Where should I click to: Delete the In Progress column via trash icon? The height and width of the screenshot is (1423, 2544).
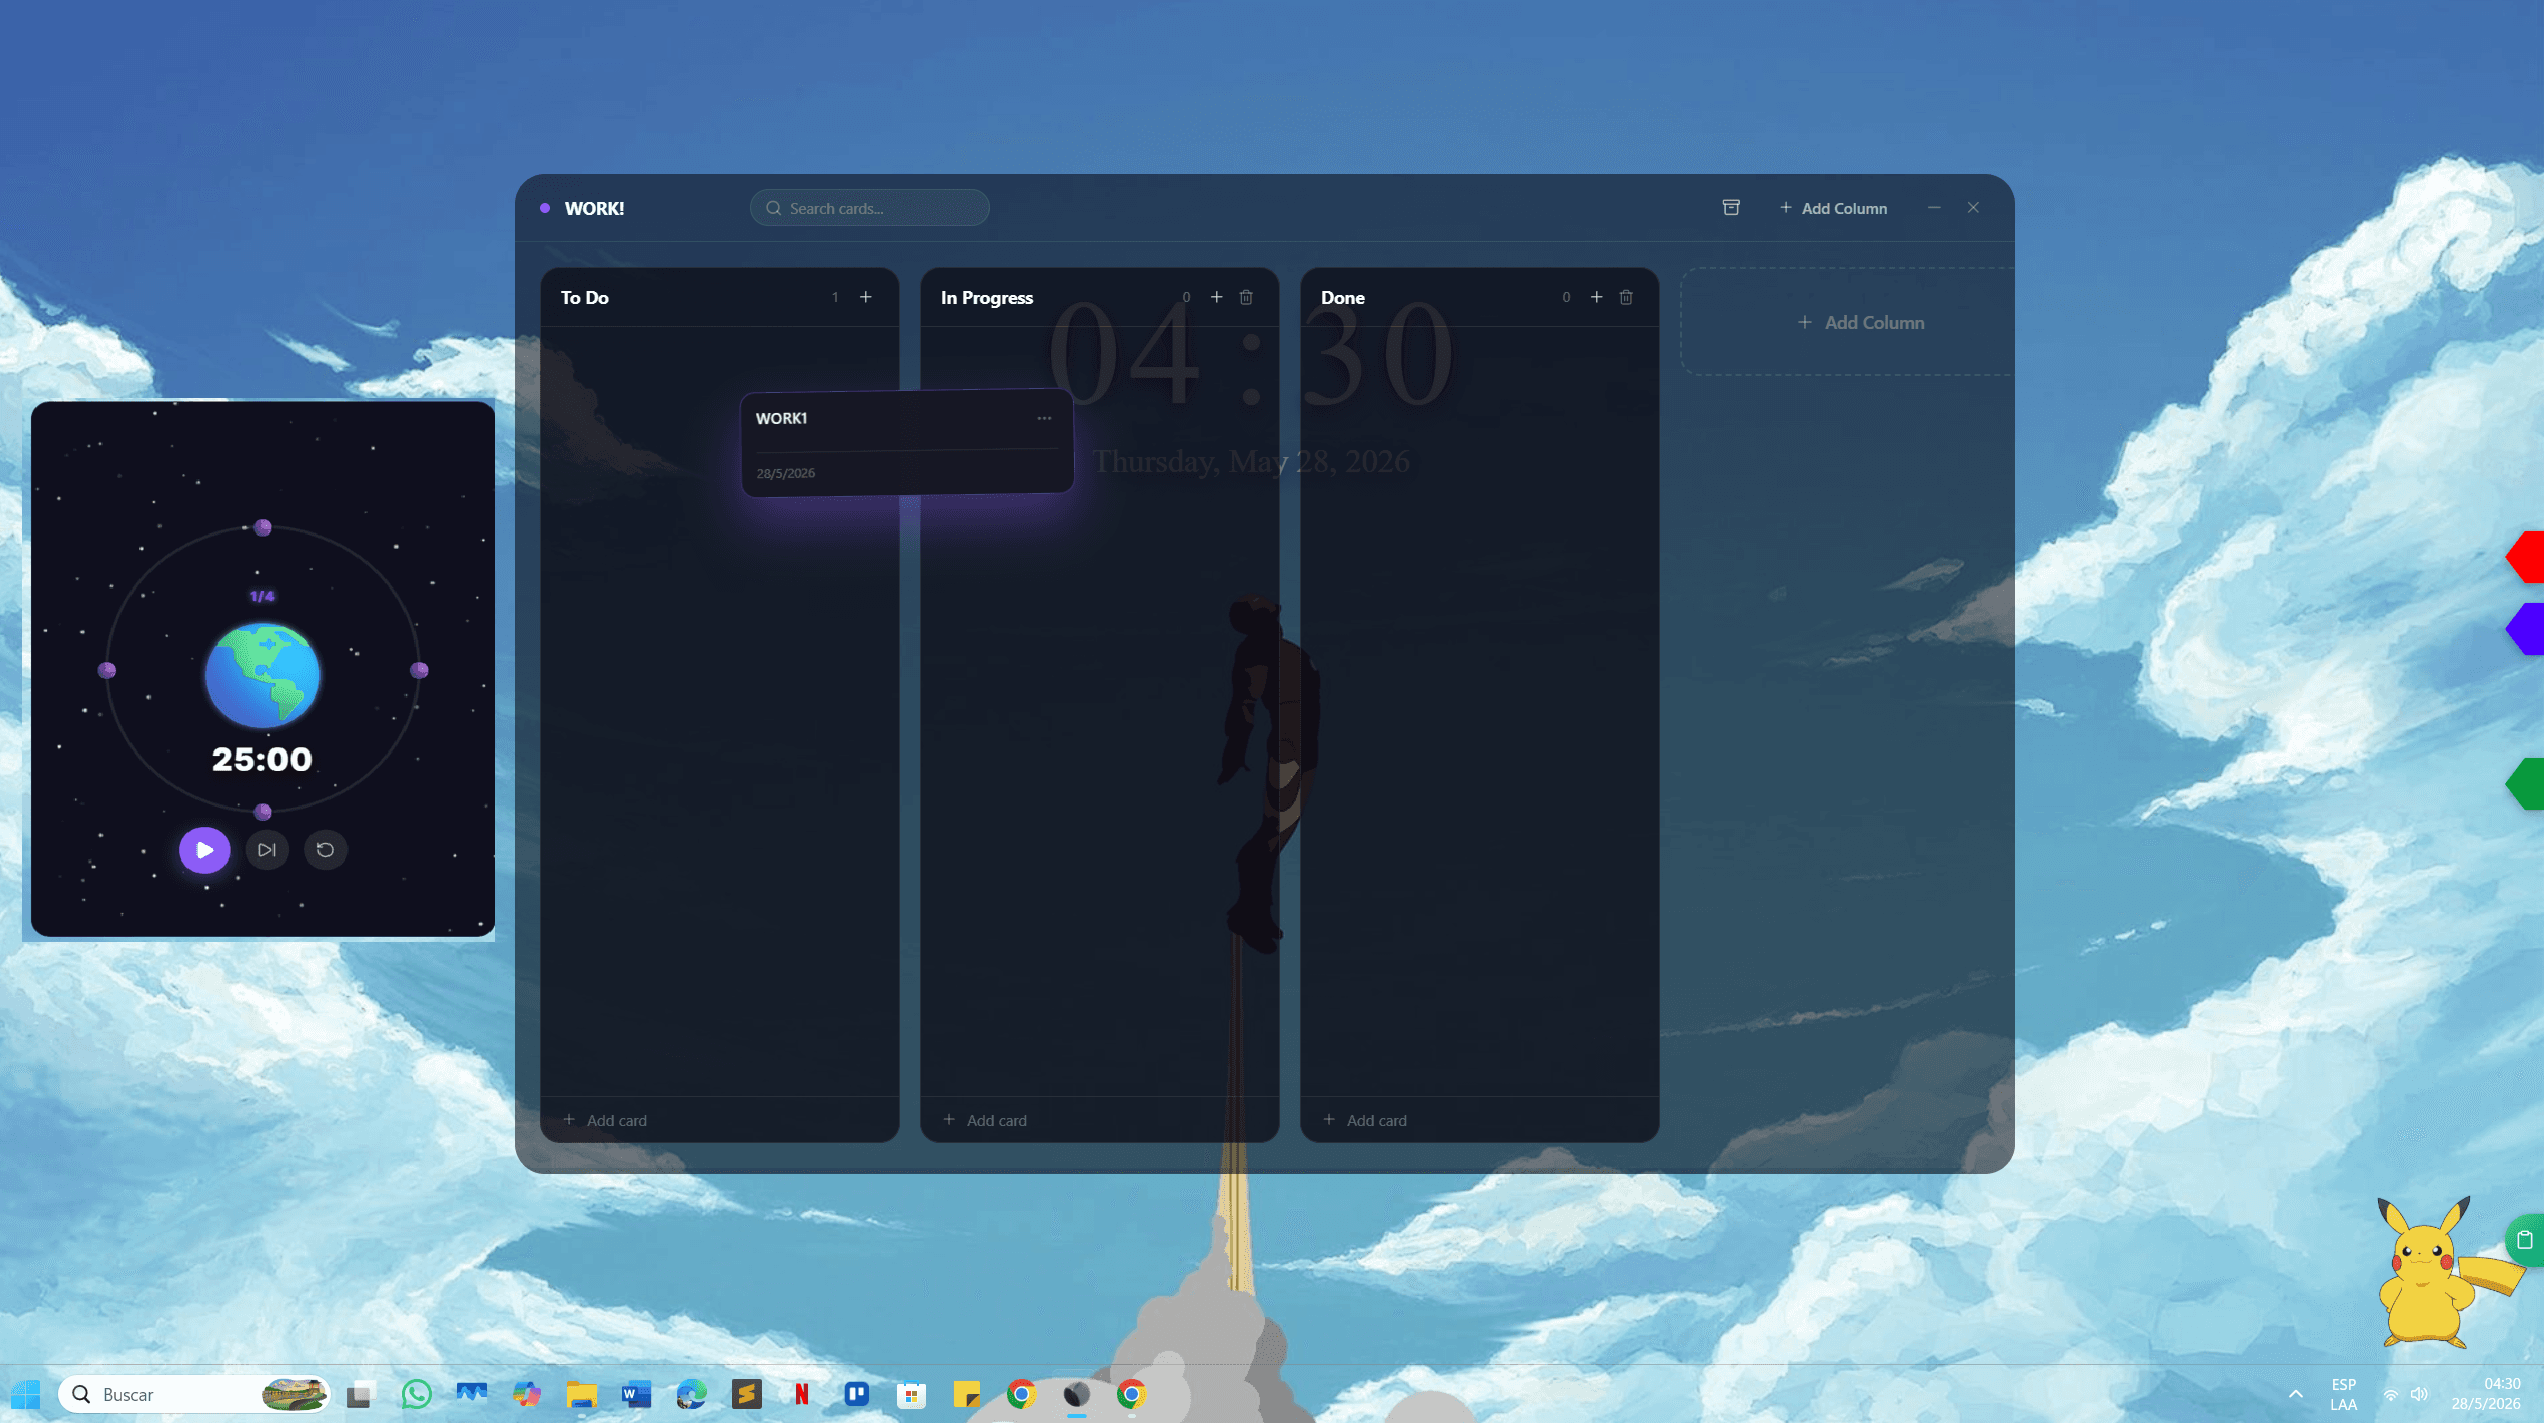pyautogui.click(x=1246, y=297)
